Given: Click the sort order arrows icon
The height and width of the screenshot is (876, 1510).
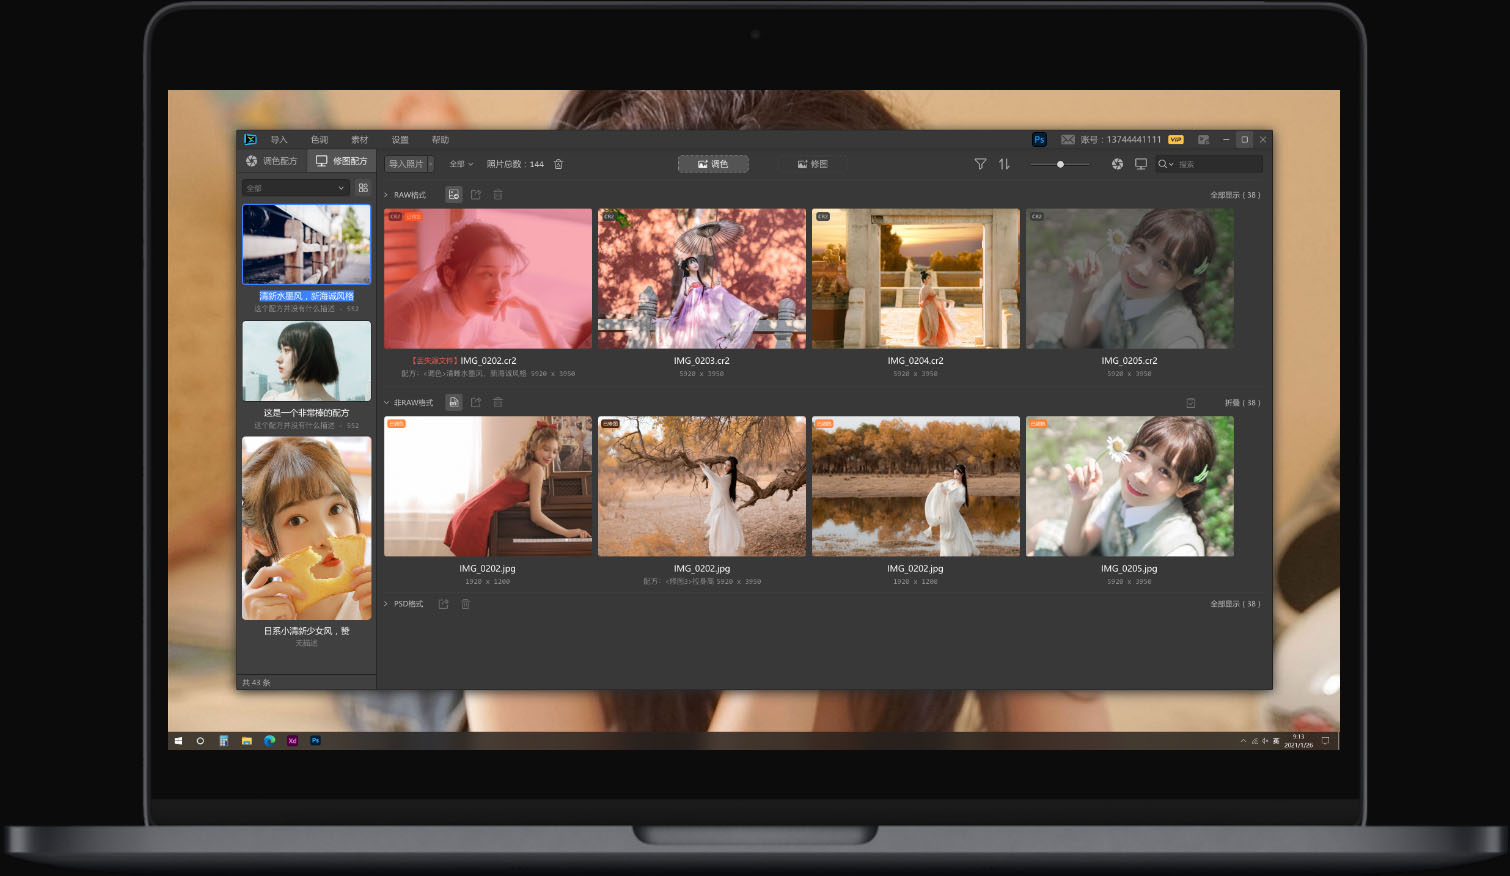Looking at the screenshot, I should [x=1004, y=164].
